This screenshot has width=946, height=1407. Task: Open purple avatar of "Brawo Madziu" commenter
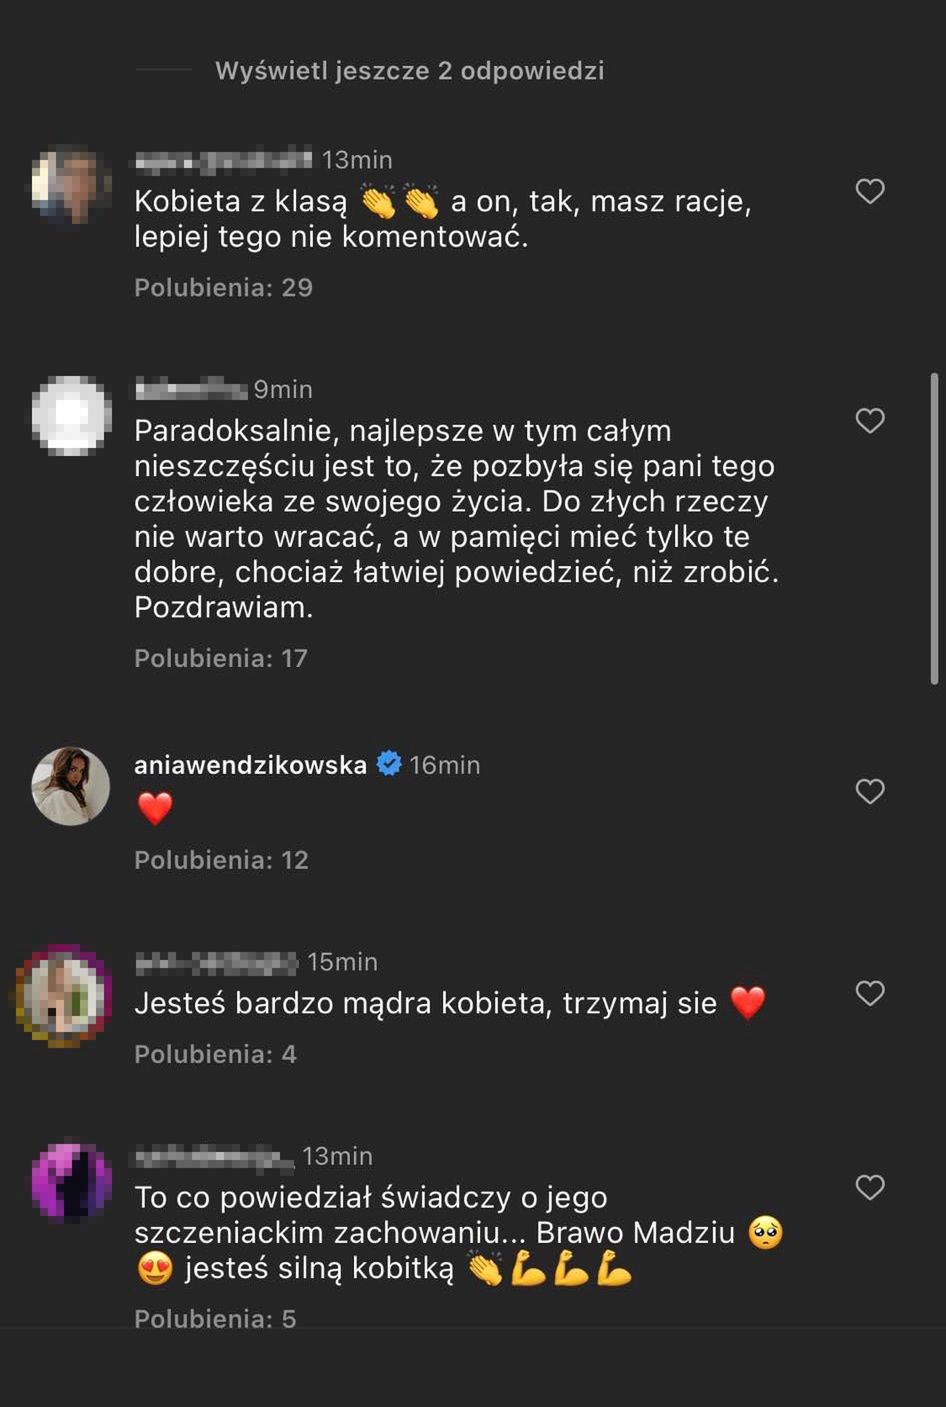[70, 1181]
